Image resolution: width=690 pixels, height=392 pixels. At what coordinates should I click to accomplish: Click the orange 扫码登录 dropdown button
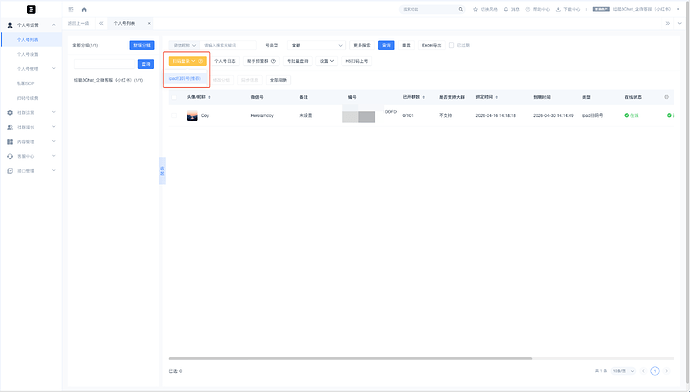tap(187, 61)
